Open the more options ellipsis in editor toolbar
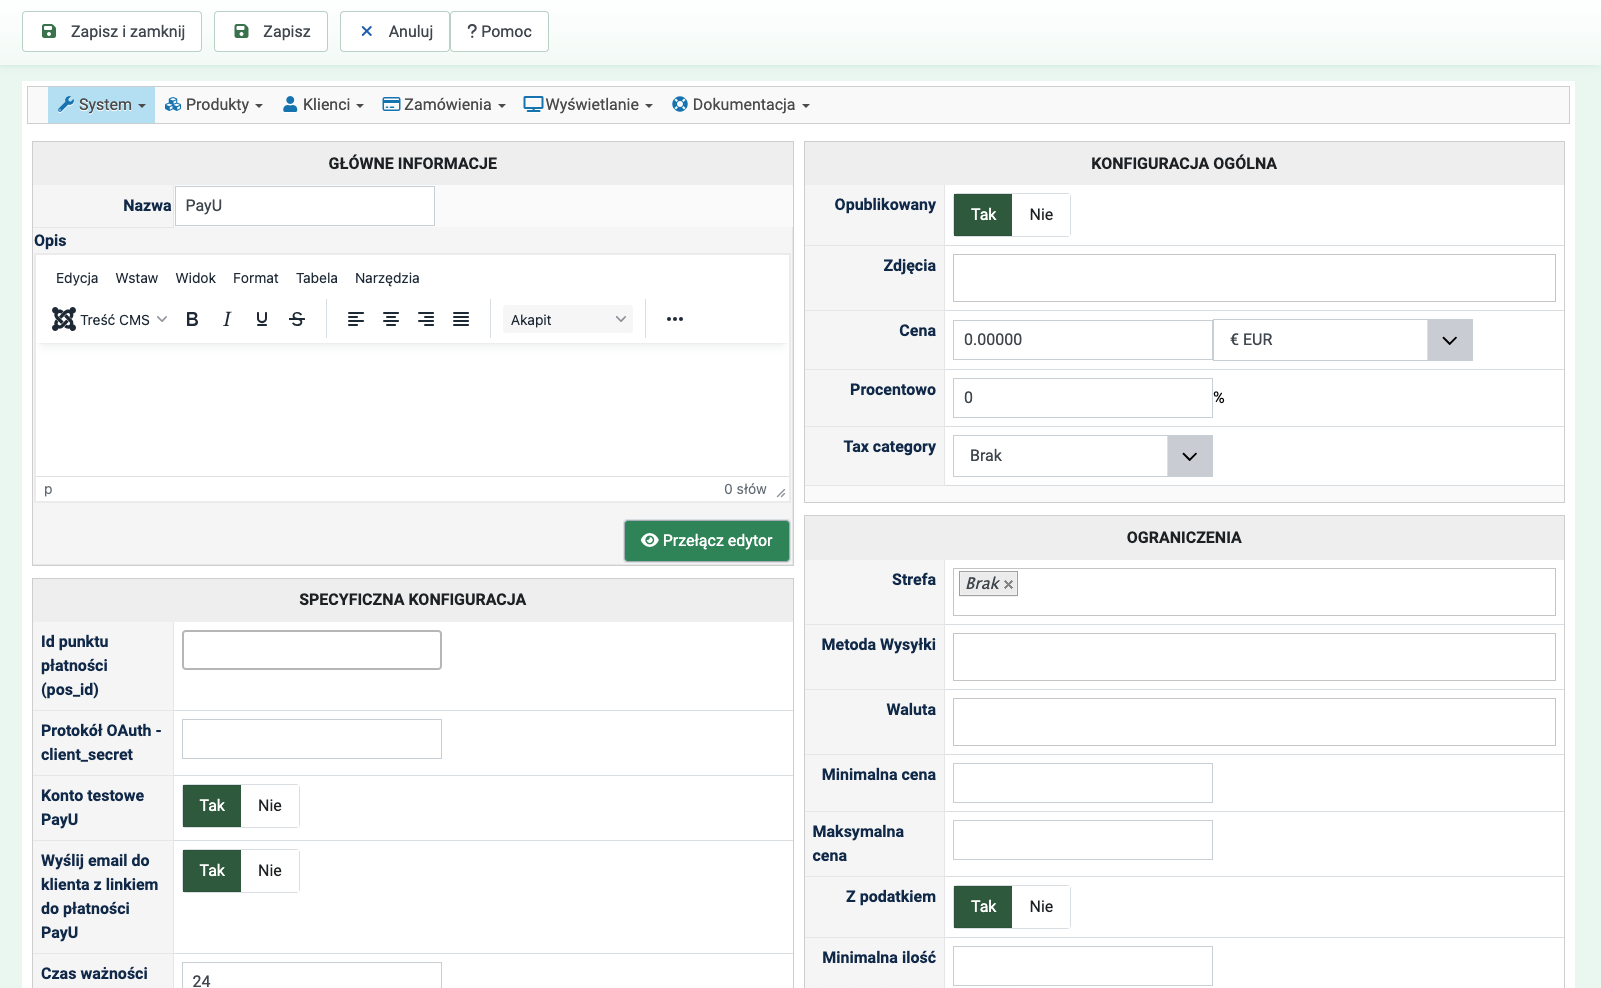Viewport: 1601px width, 988px height. coord(675,319)
